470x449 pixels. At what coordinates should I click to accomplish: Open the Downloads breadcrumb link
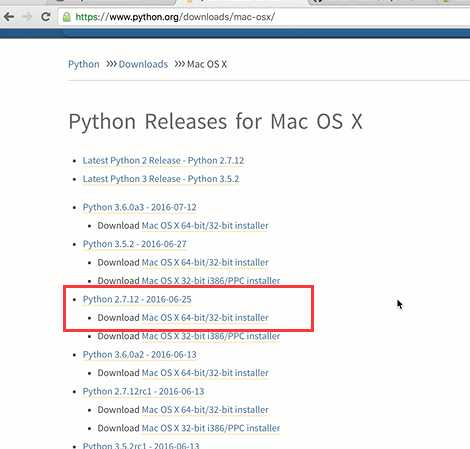tap(143, 64)
